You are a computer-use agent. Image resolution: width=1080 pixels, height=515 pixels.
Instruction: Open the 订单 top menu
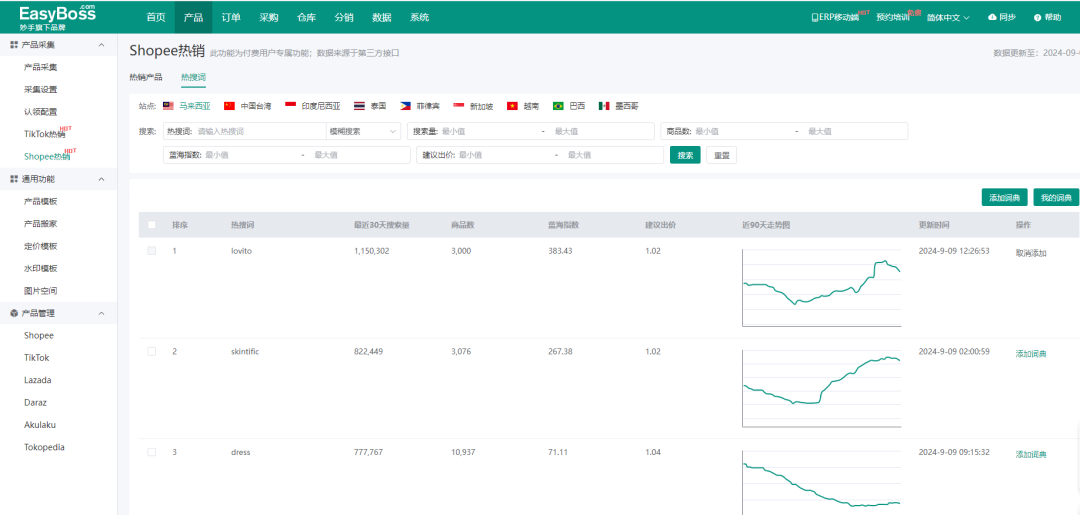point(231,17)
